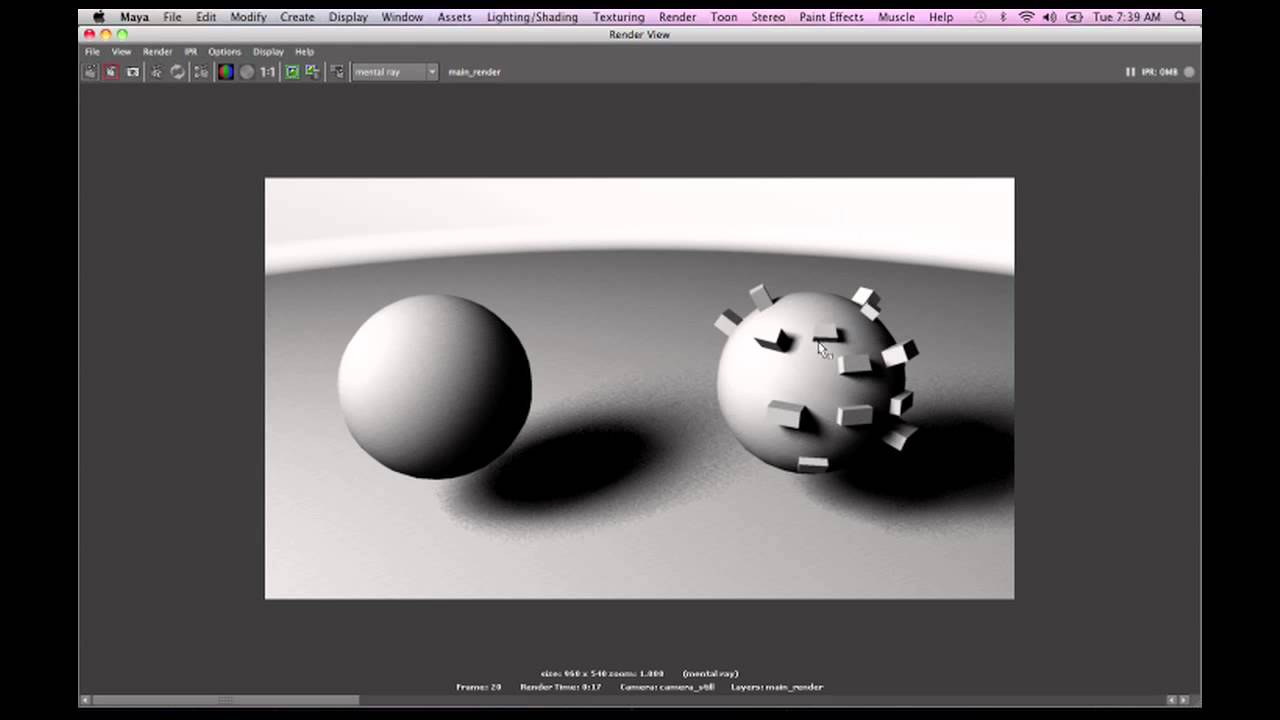The width and height of the screenshot is (1280, 720).
Task: Toggle Display RGB channels icon
Action: point(226,72)
